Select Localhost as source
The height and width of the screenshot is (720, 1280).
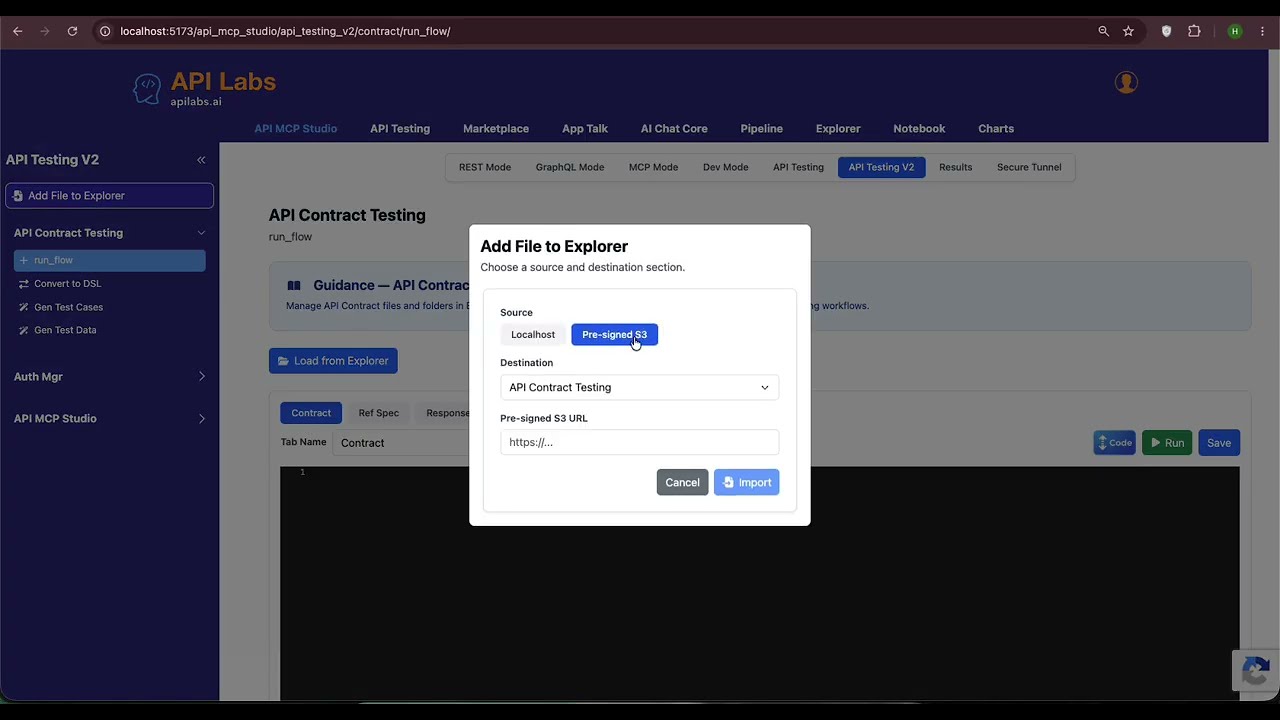(x=533, y=335)
